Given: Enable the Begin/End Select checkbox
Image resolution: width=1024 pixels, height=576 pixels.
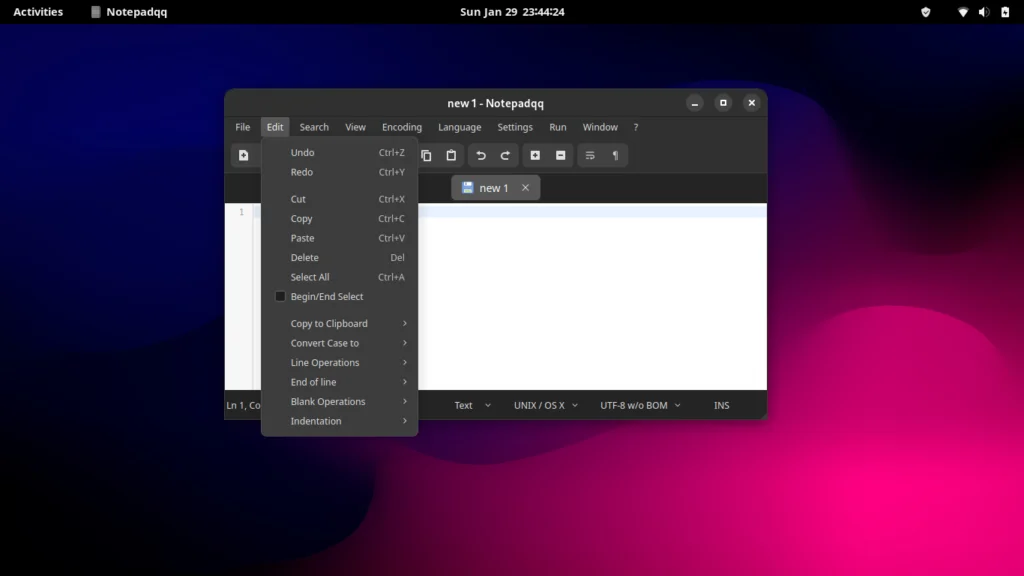Looking at the screenshot, I should coord(281,297).
